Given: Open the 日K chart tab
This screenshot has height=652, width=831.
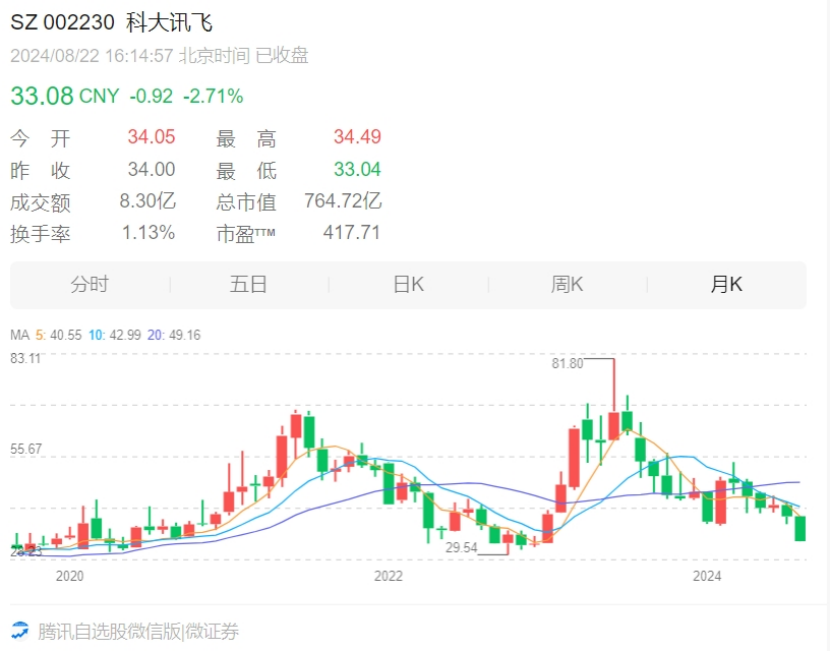Looking at the screenshot, I should click(408, 285).
